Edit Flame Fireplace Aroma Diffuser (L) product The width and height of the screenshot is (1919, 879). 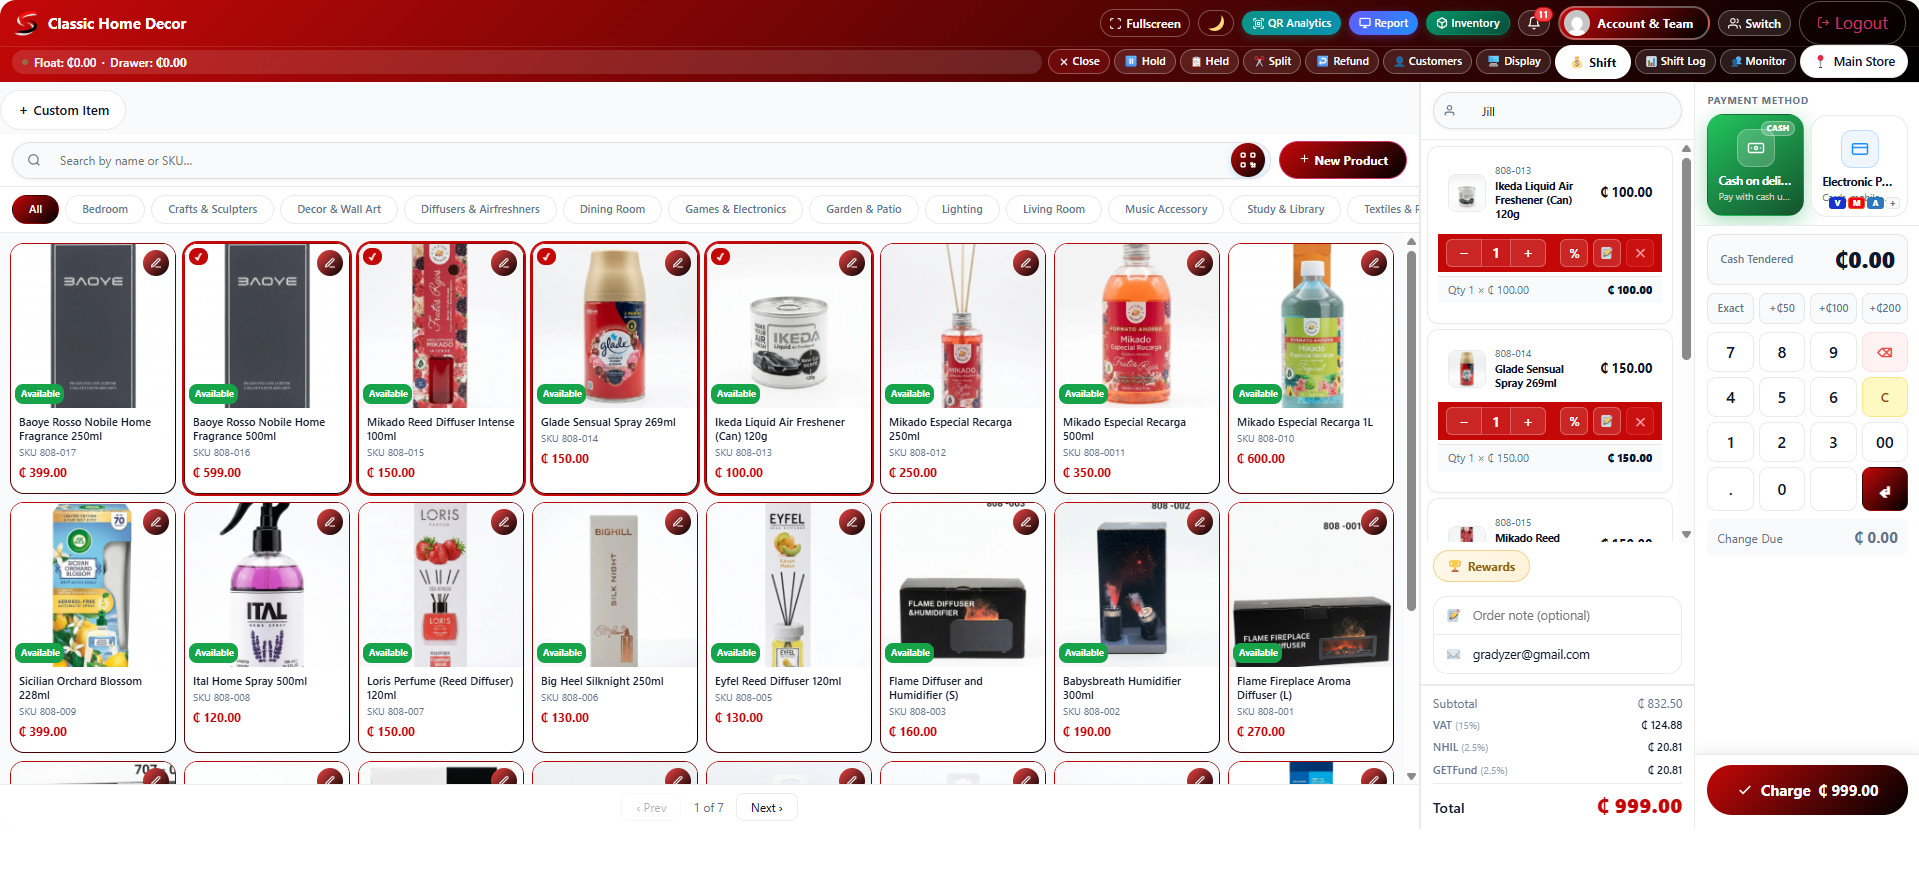(1374, 522)
